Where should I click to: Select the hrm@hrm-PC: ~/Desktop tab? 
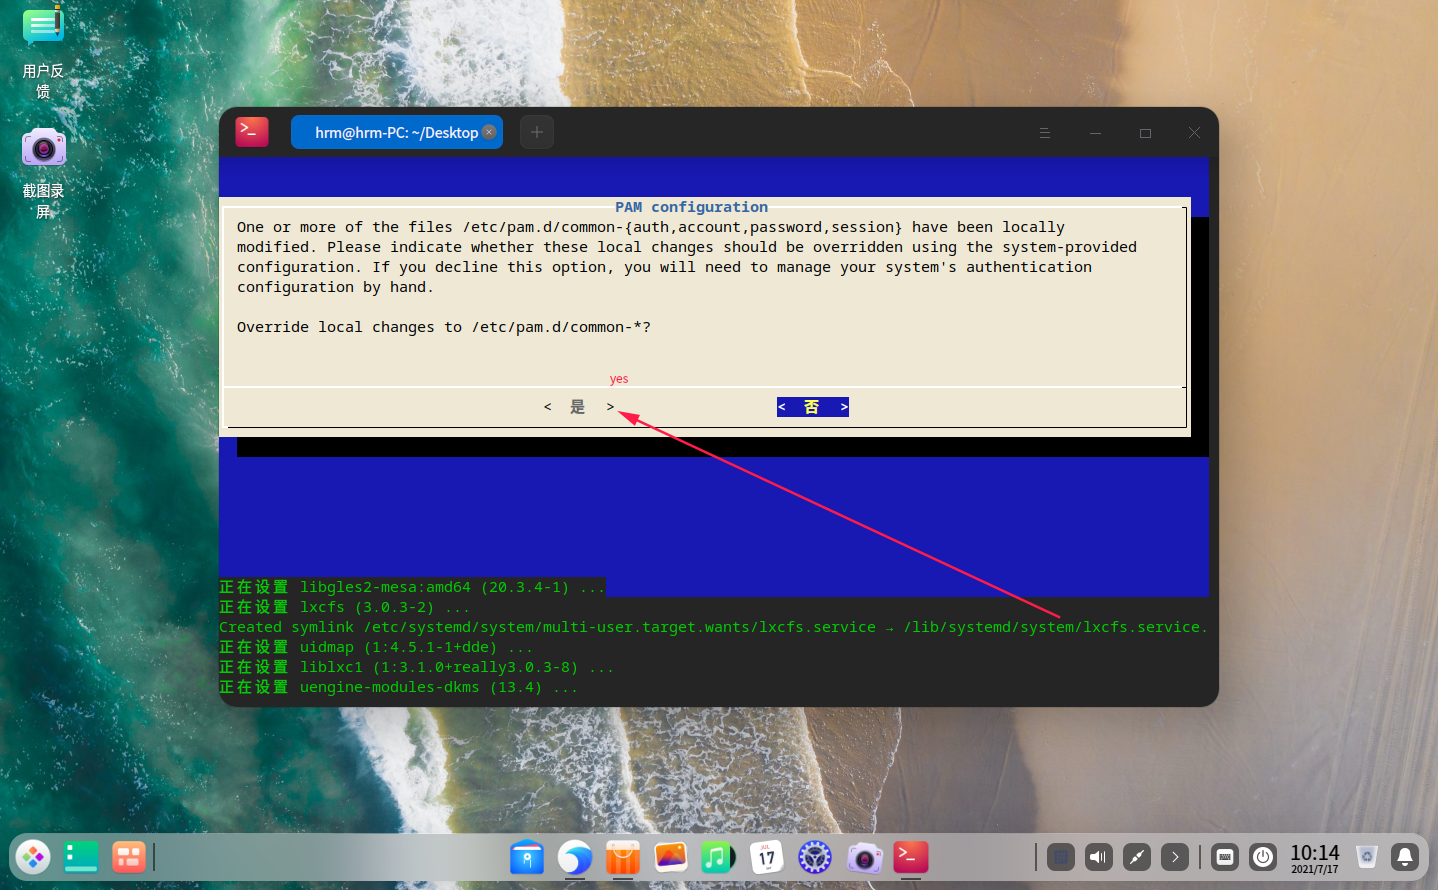(397, 132)
